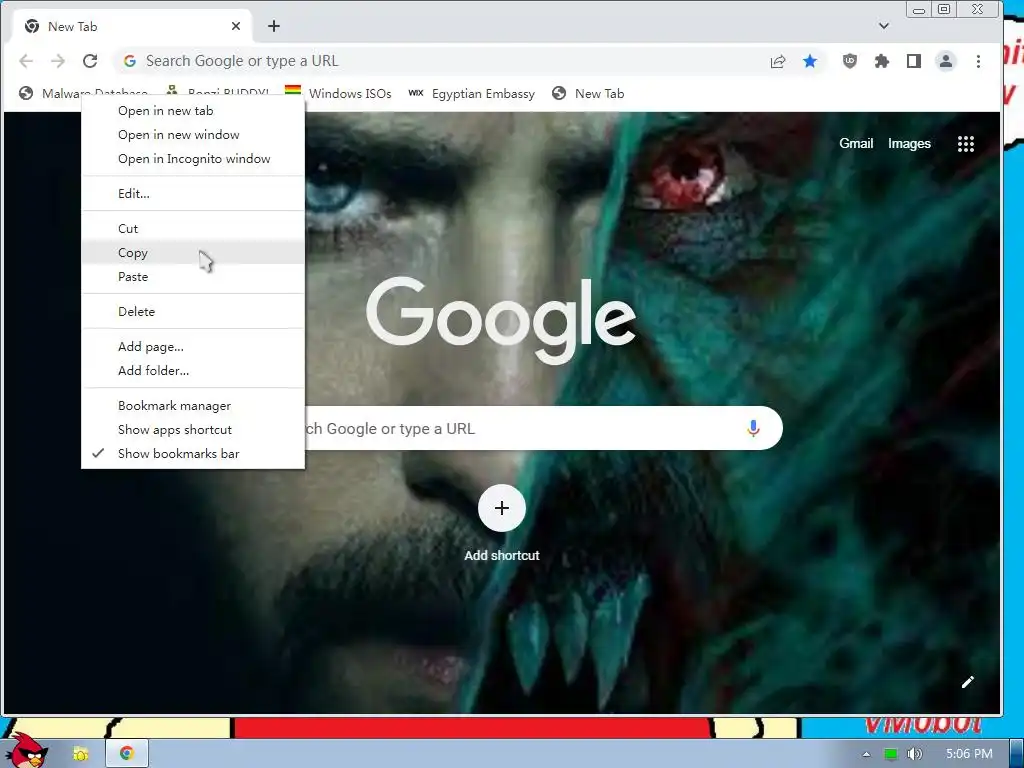This screenshot has width=1024, height=768.
Task: Open Chrome's three-dot menu
Action: pyautogui.click(x=978, y=61)
